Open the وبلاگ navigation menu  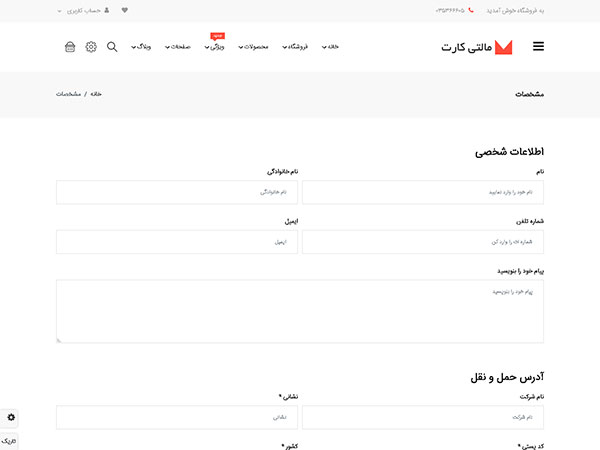[140, 47]
